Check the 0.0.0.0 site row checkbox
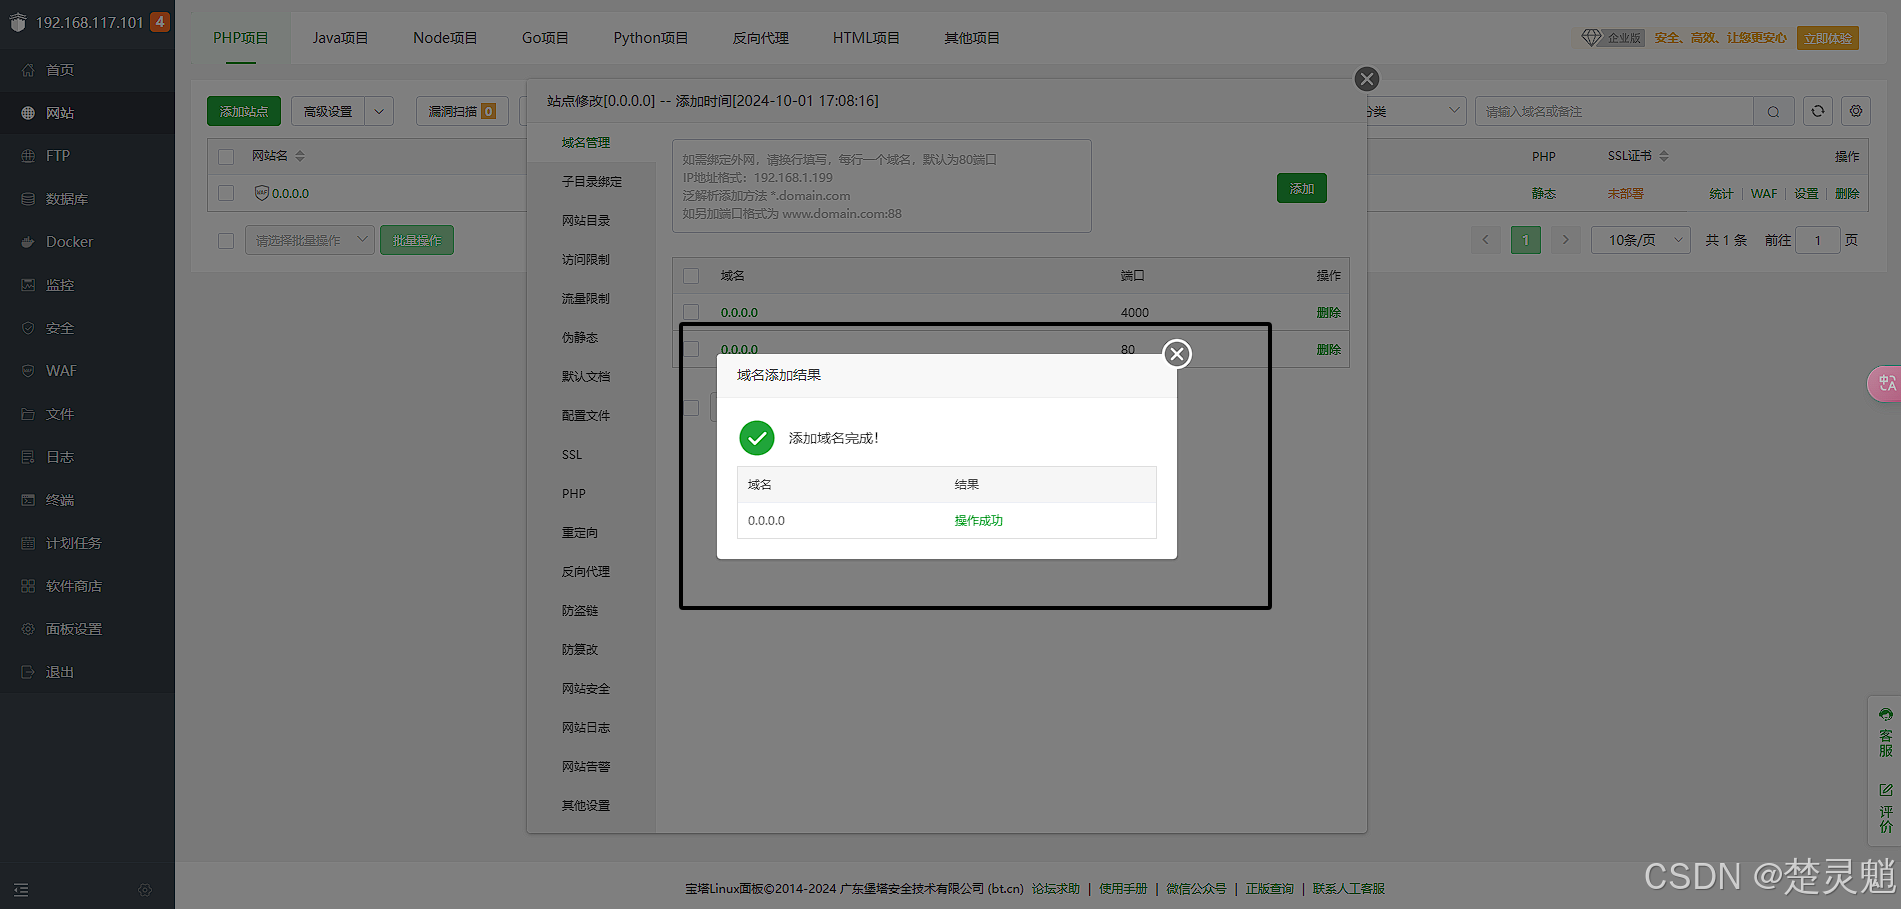 226,193
